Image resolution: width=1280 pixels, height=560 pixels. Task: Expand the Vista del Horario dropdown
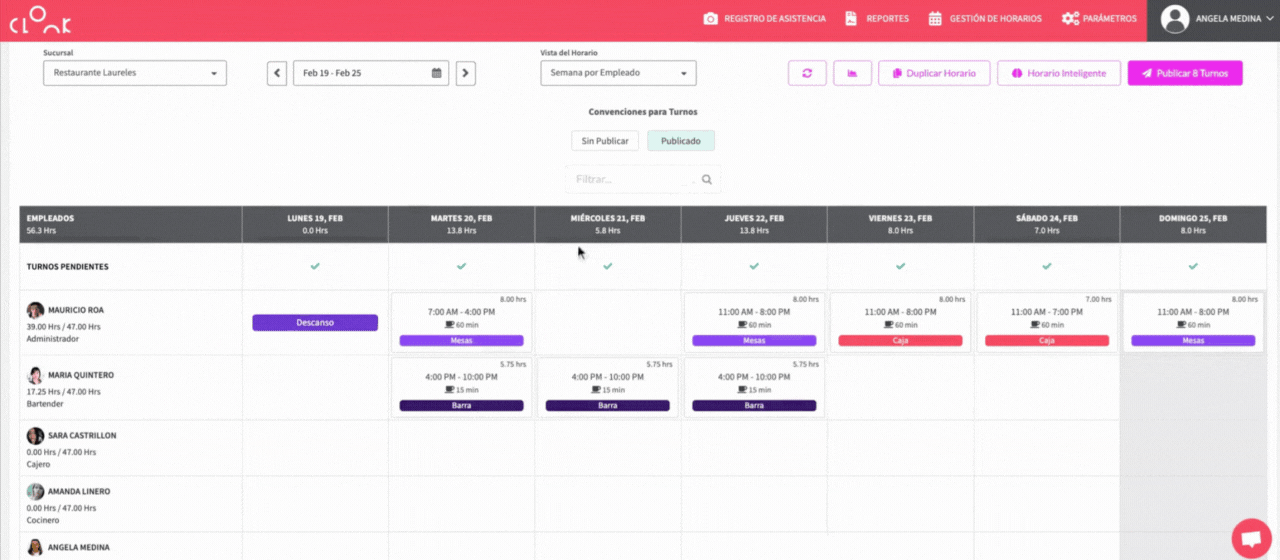tap(618, 73)
